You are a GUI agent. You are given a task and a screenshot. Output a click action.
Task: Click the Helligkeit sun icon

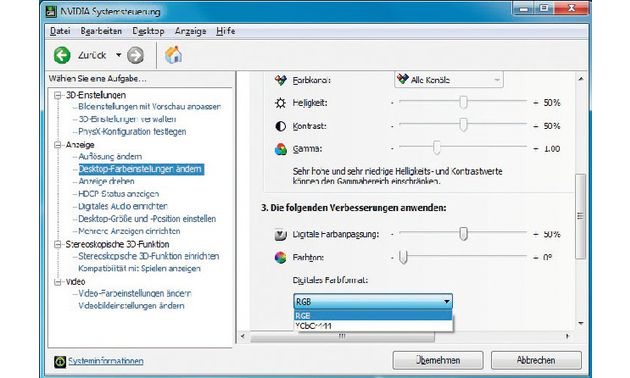click(280, 103)
